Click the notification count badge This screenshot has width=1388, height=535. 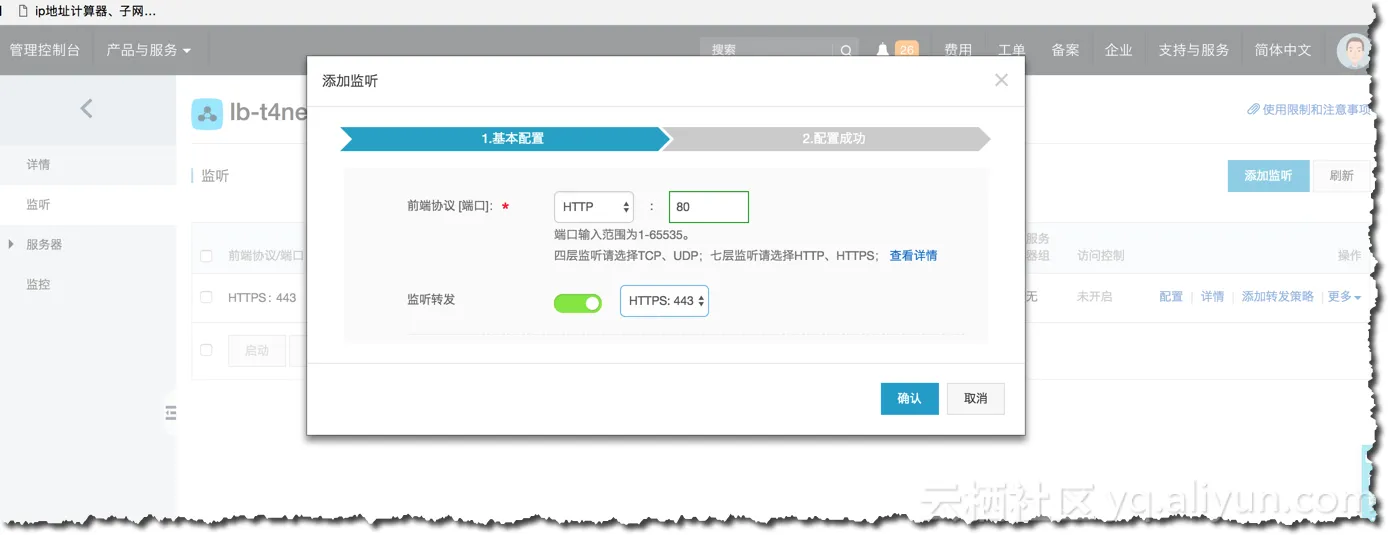907,49
